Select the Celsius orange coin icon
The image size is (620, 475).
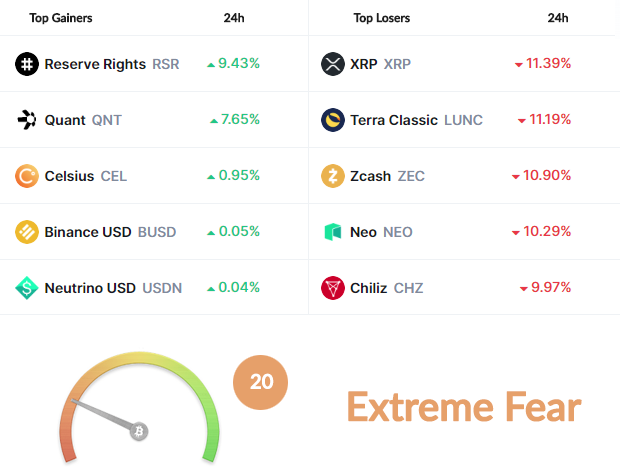(27, 176)
